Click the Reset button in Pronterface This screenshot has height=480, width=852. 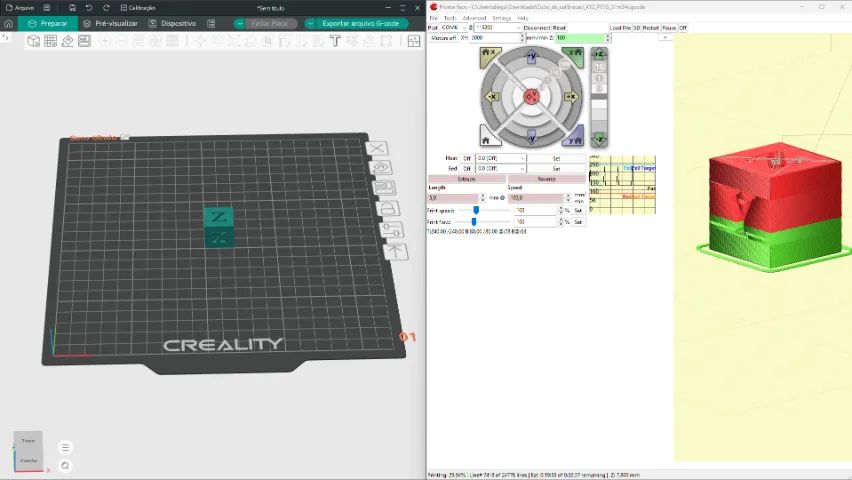[559, 28]
